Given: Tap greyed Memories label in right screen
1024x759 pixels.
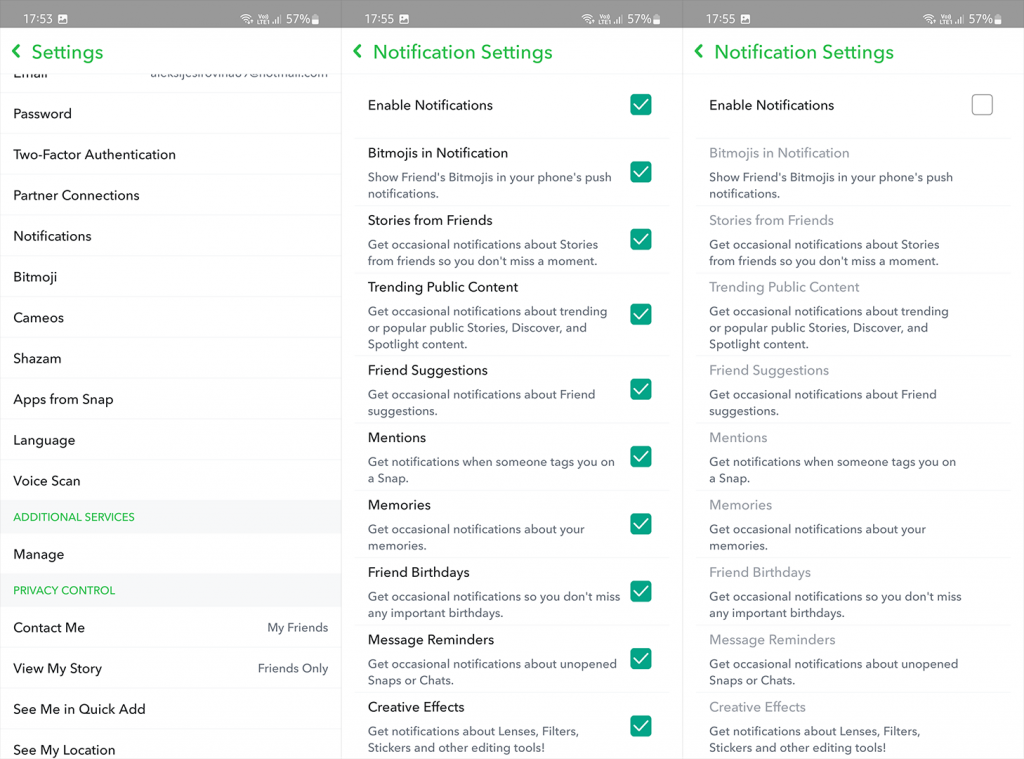Looking at the screenshot, I should click(741, 505).
